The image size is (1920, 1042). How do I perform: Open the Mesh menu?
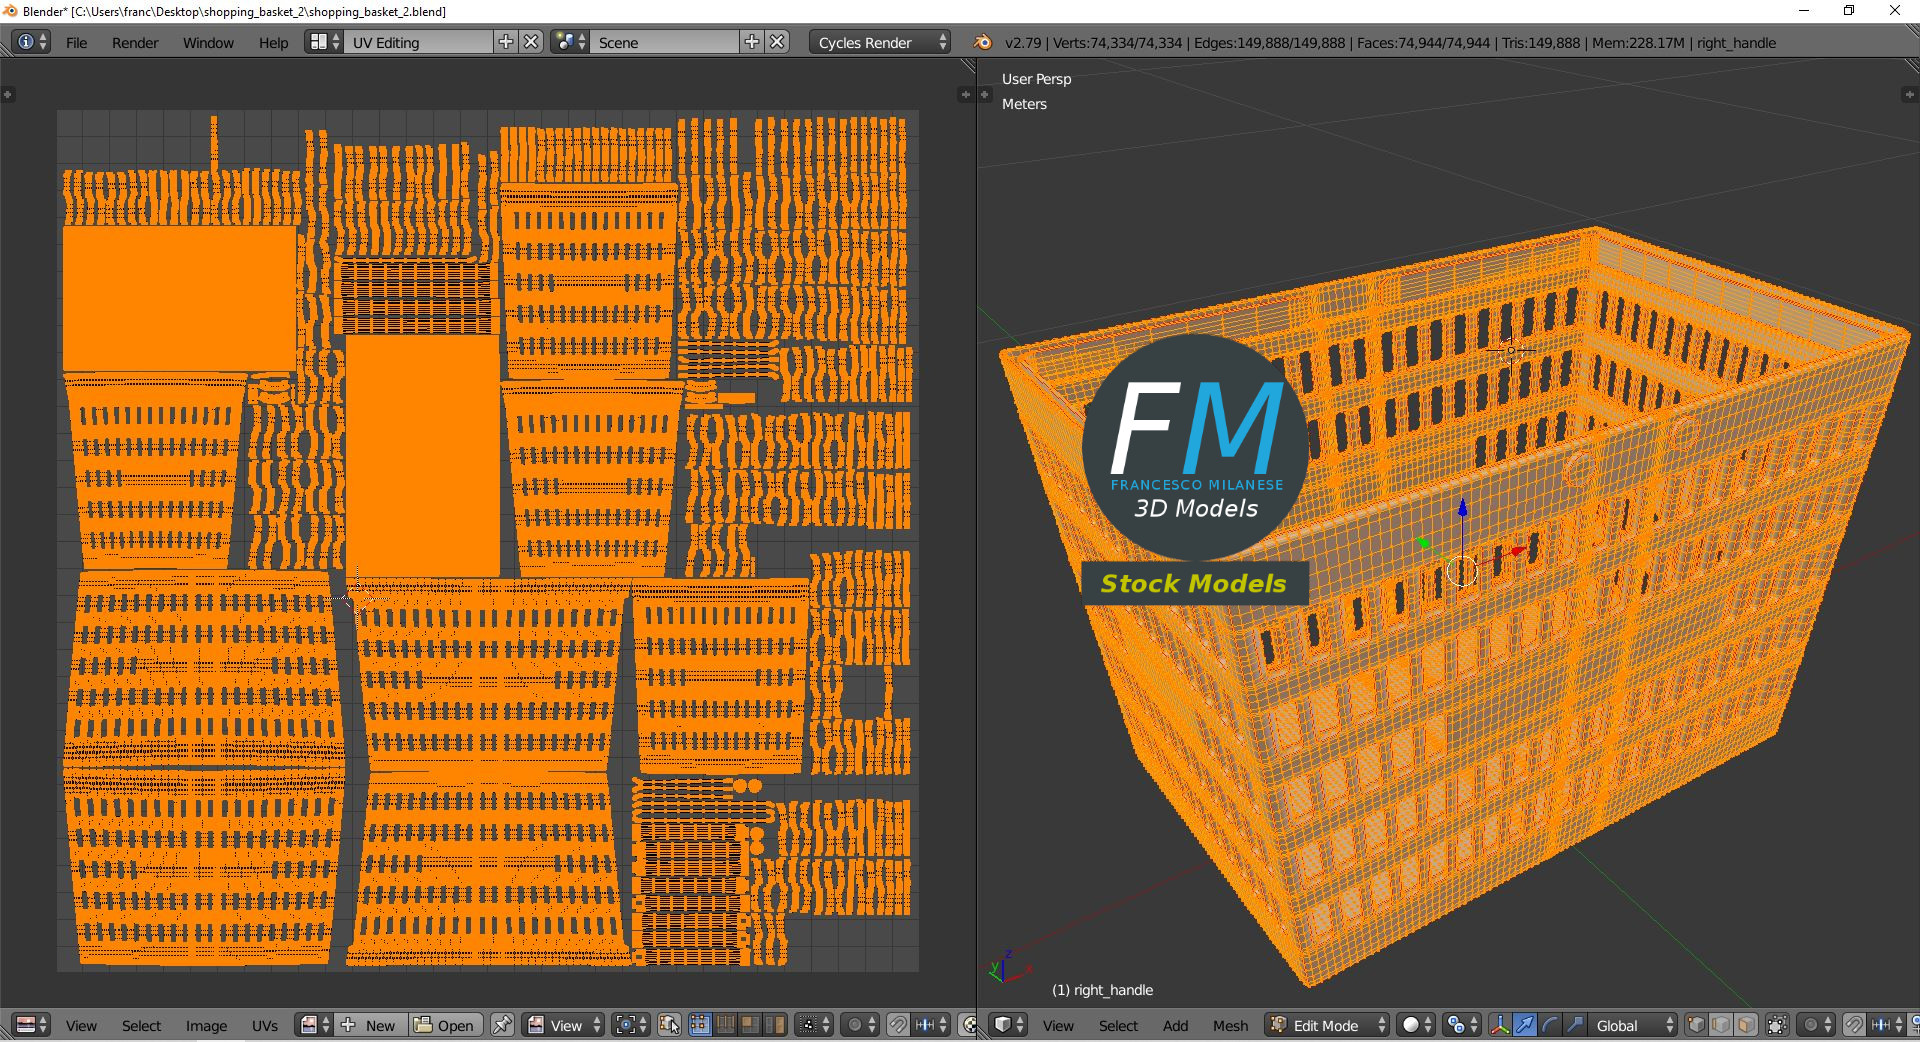pos(1230,1025)
